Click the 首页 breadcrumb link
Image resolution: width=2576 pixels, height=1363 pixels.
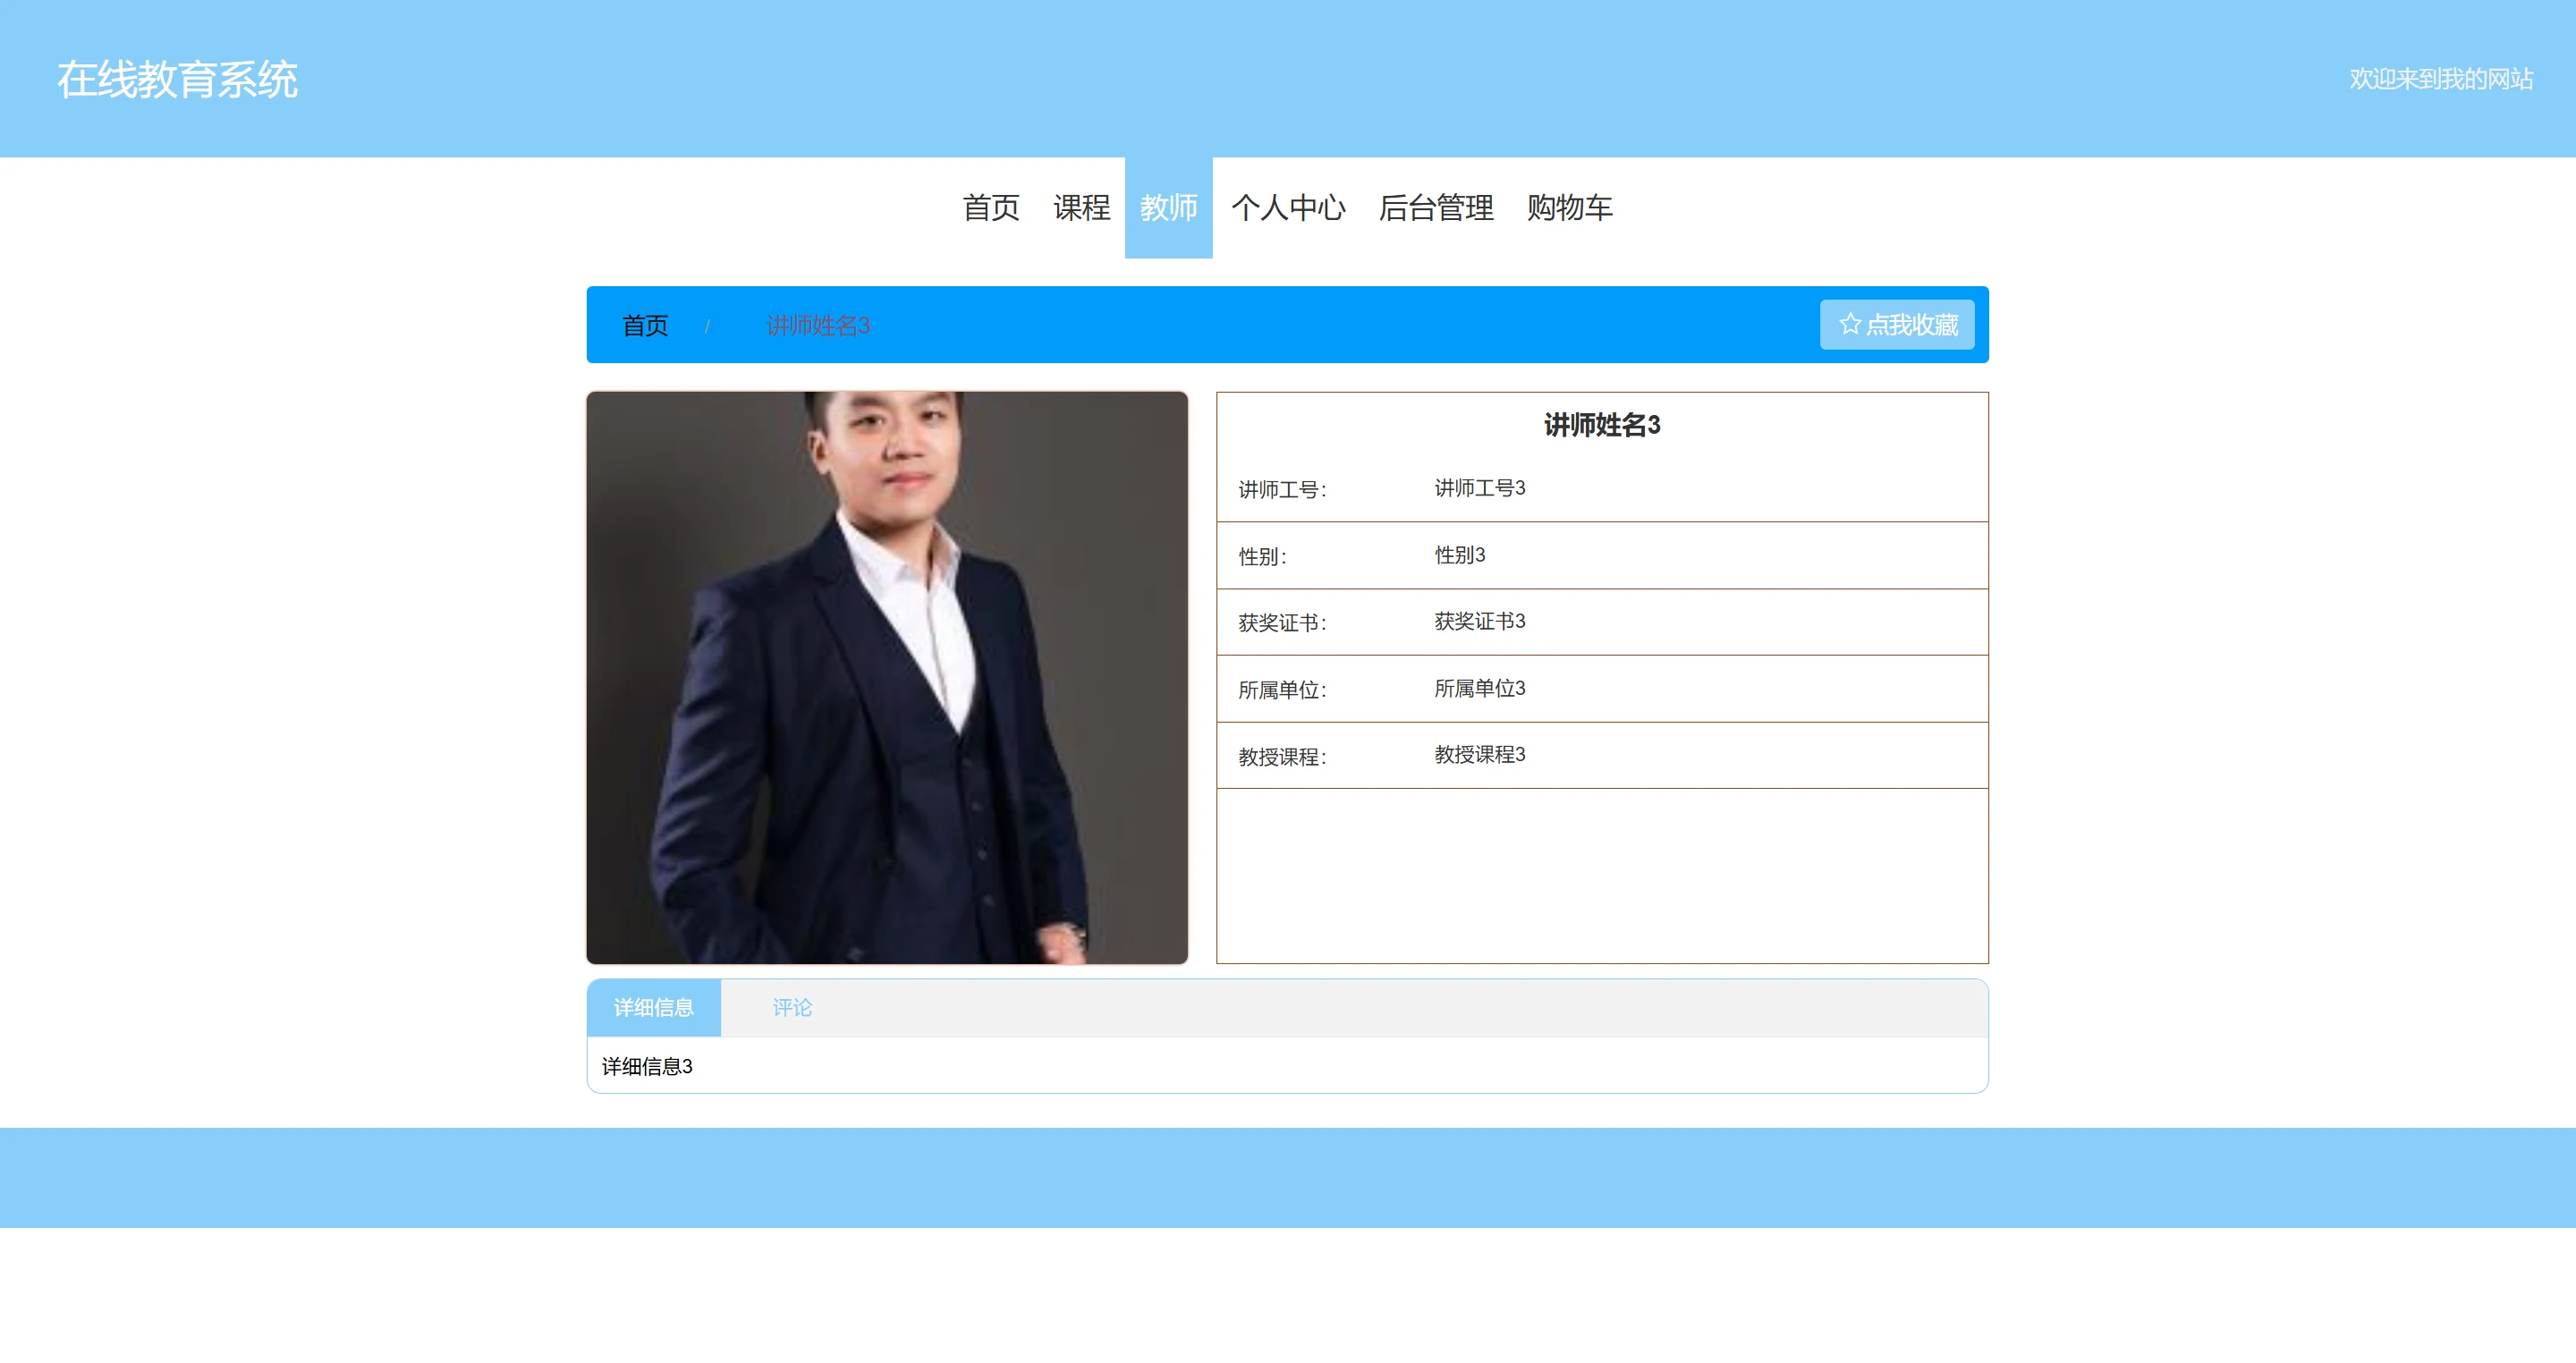645,325
